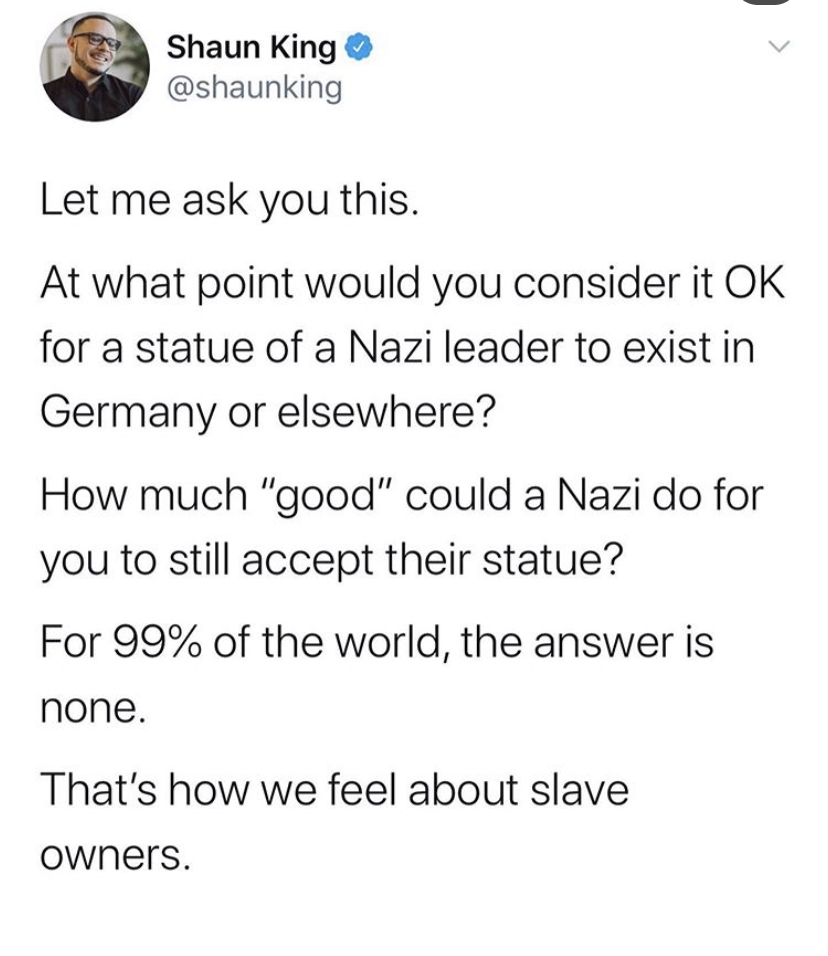The width and height of the screenshot is (828, 956).
Task: Click the Shaun King display name
Action: click(251, 46)
